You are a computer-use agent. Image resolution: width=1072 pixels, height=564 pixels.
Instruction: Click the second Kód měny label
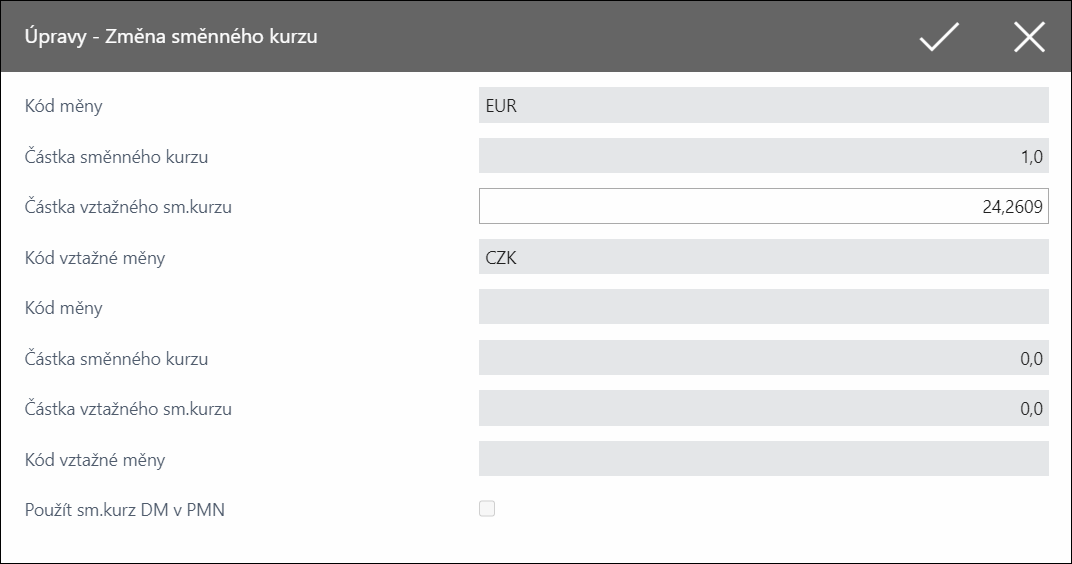pyautogui.click(x=64, y=308)
